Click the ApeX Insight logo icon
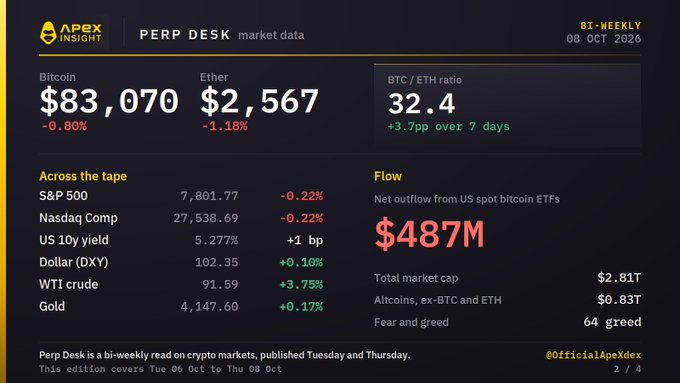Viewport: 680px width, 383px height. (48, 33)
